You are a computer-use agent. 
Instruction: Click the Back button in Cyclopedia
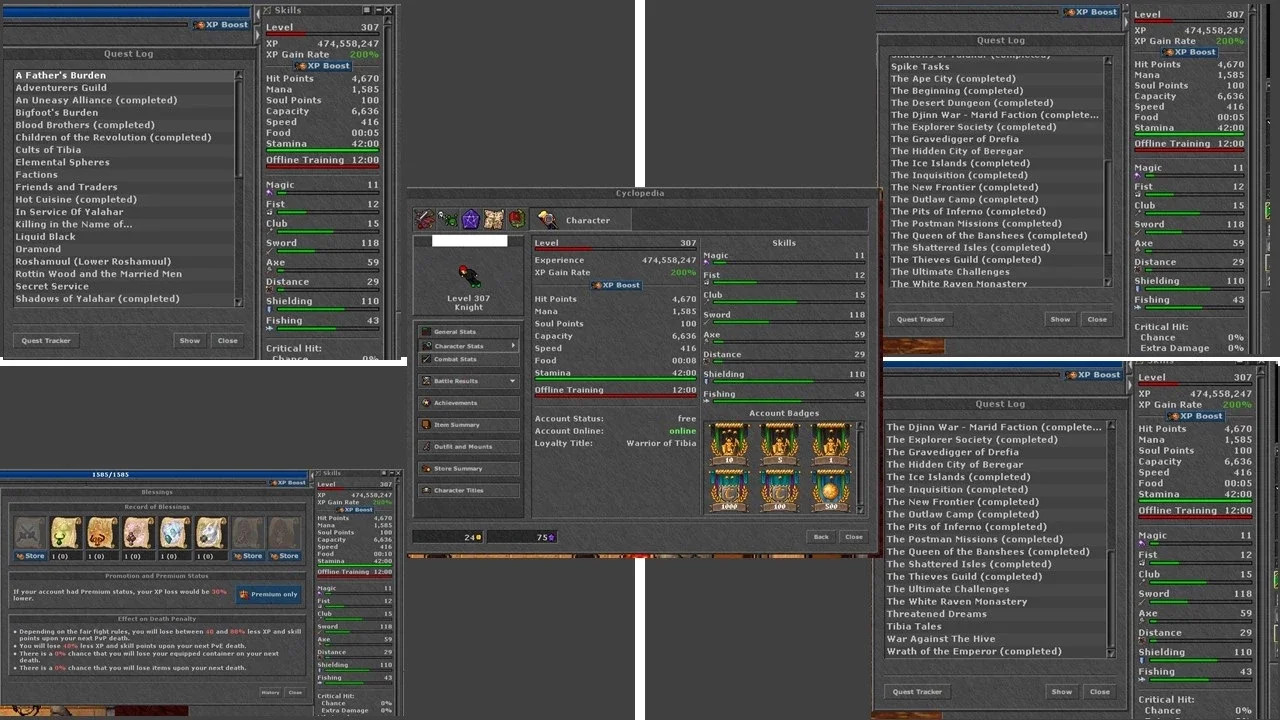821,537
